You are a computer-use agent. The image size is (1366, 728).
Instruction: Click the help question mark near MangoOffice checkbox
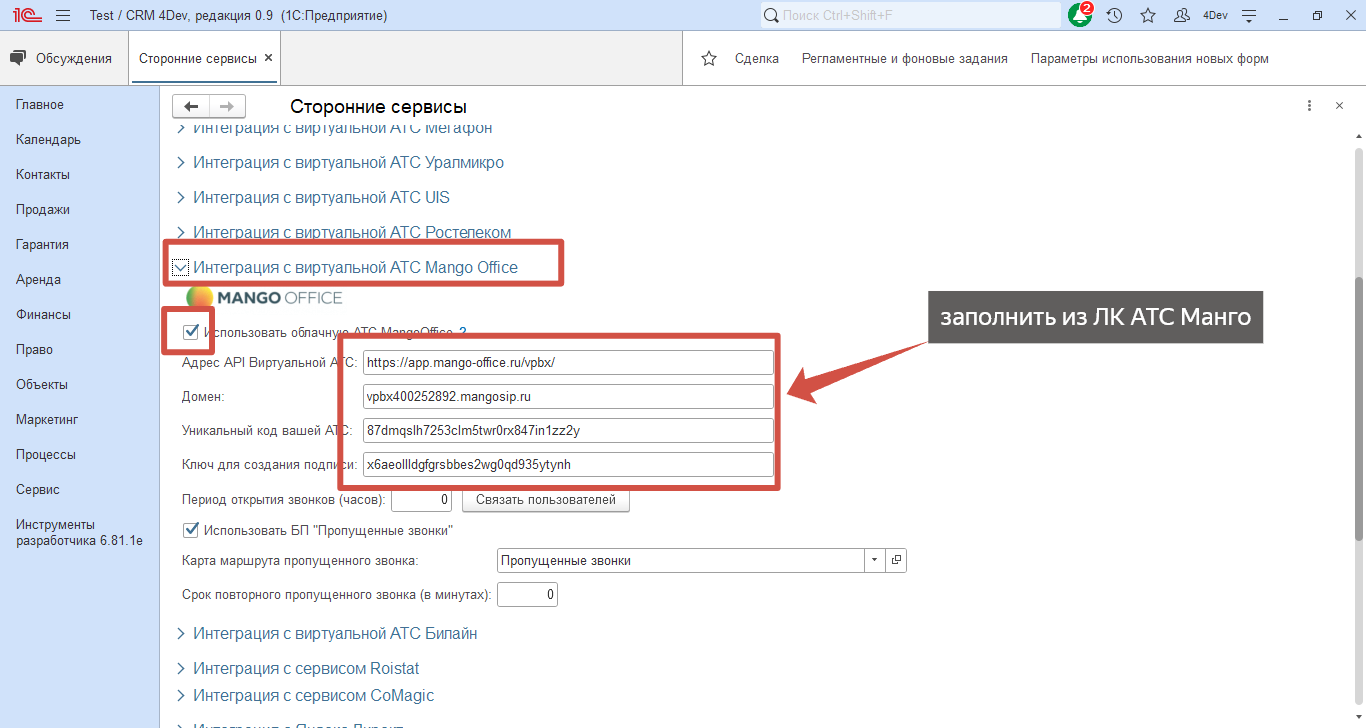tap(462, 332)
